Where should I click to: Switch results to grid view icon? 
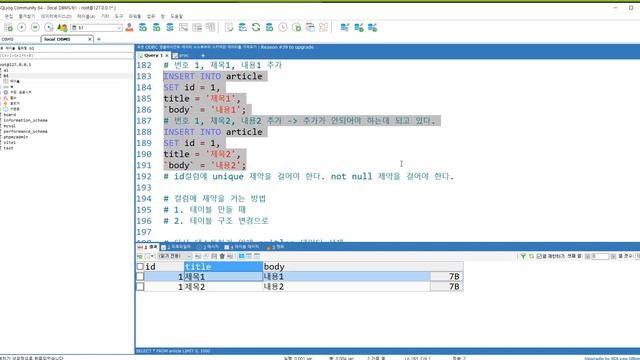(241, 256)
